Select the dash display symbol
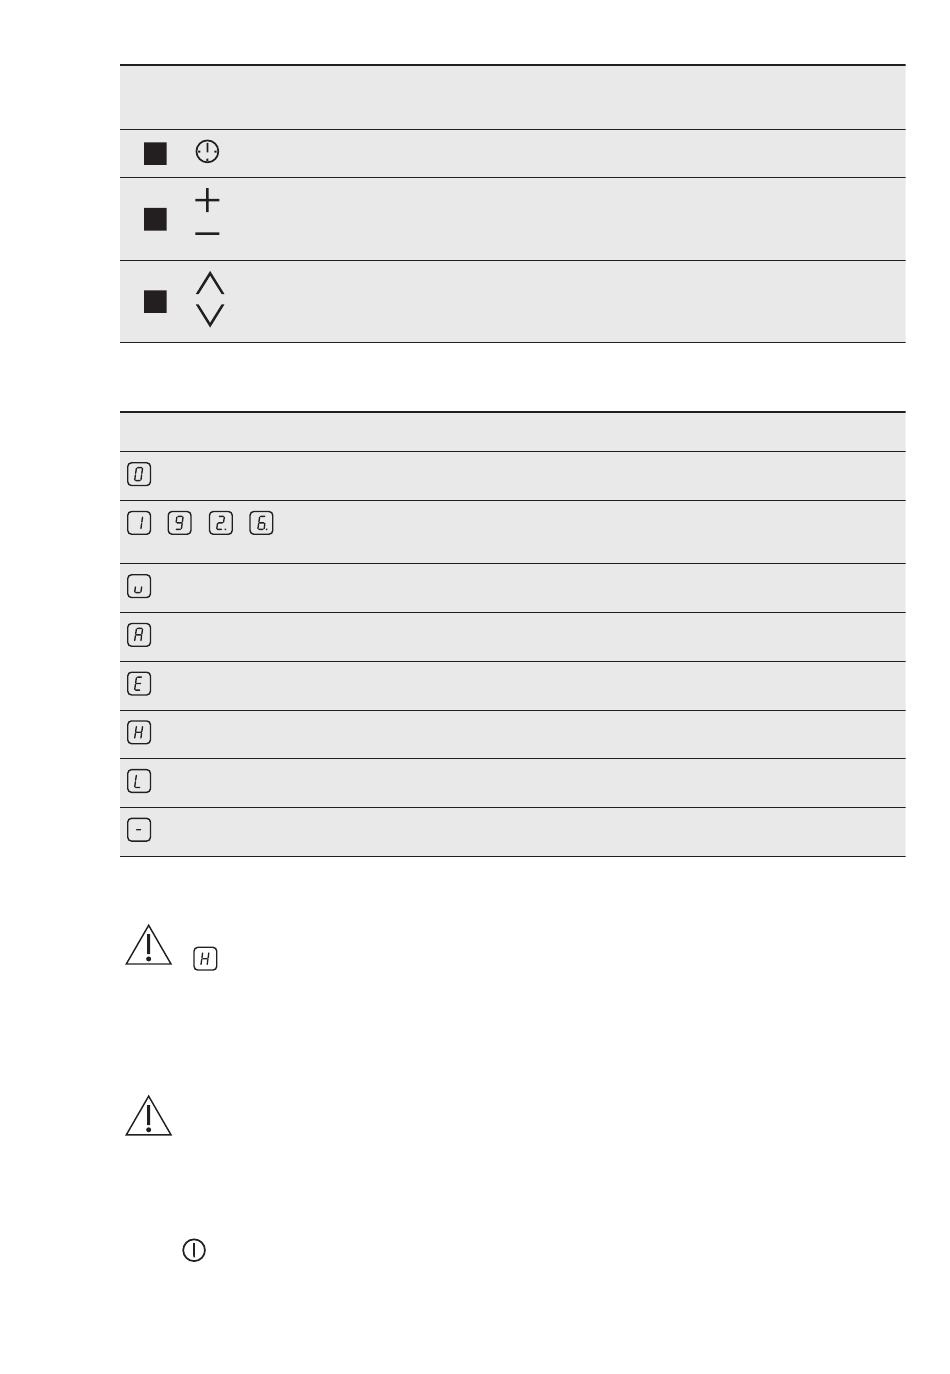950x1374 pixels. tap(139, 830)
